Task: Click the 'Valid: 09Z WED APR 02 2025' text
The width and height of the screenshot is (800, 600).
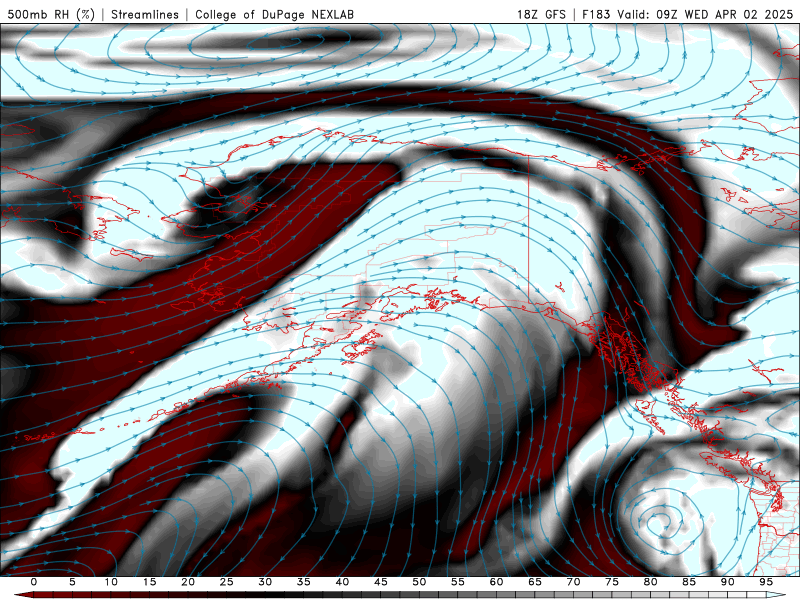Action: point(705,14)
